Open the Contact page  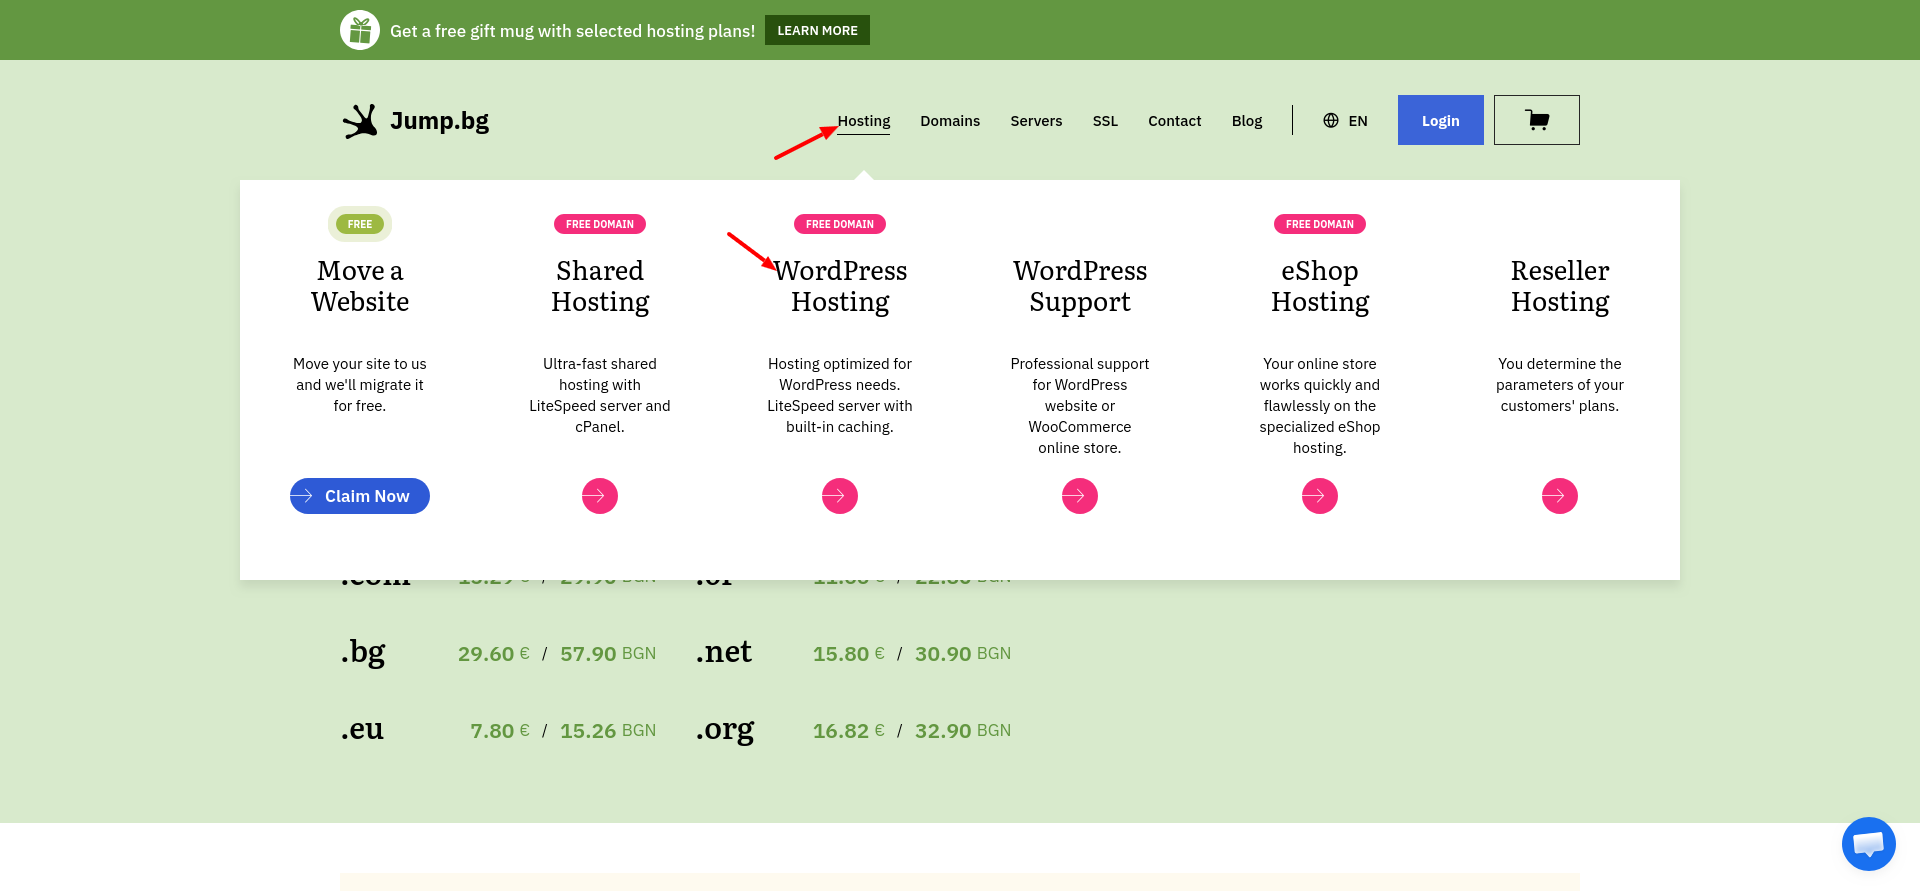point(1175,121)
